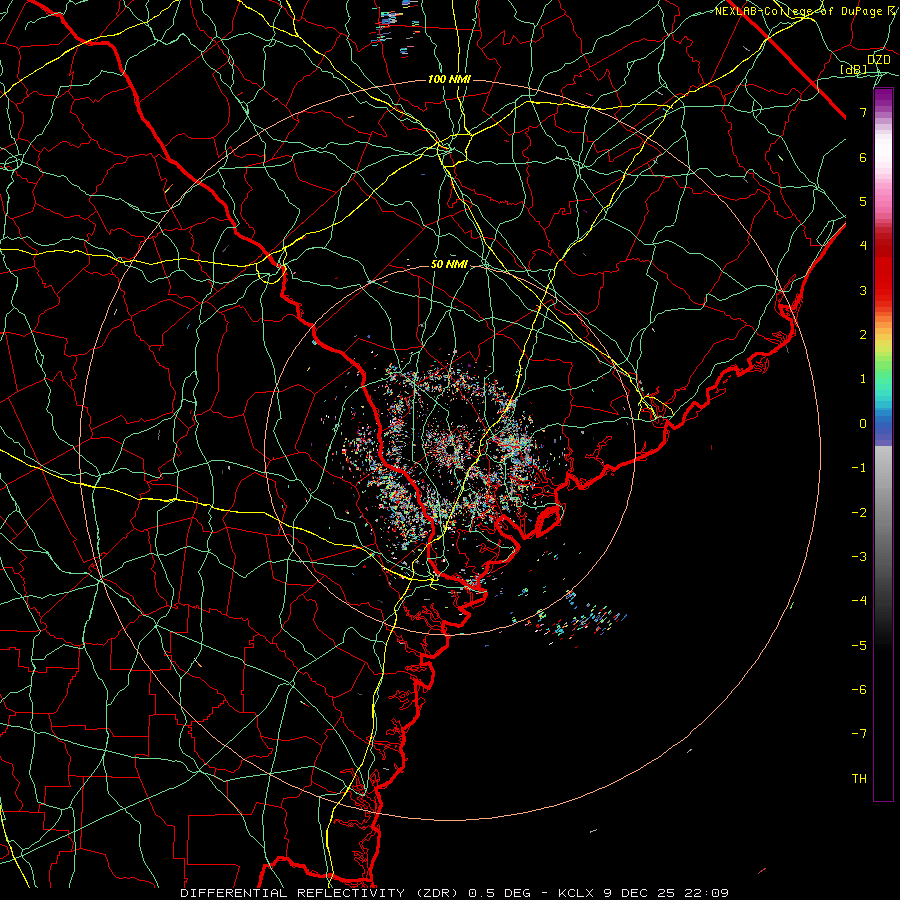Click the [dB] unit label
This screenshot has height=900, width=900.
click(x=854, y=70)
